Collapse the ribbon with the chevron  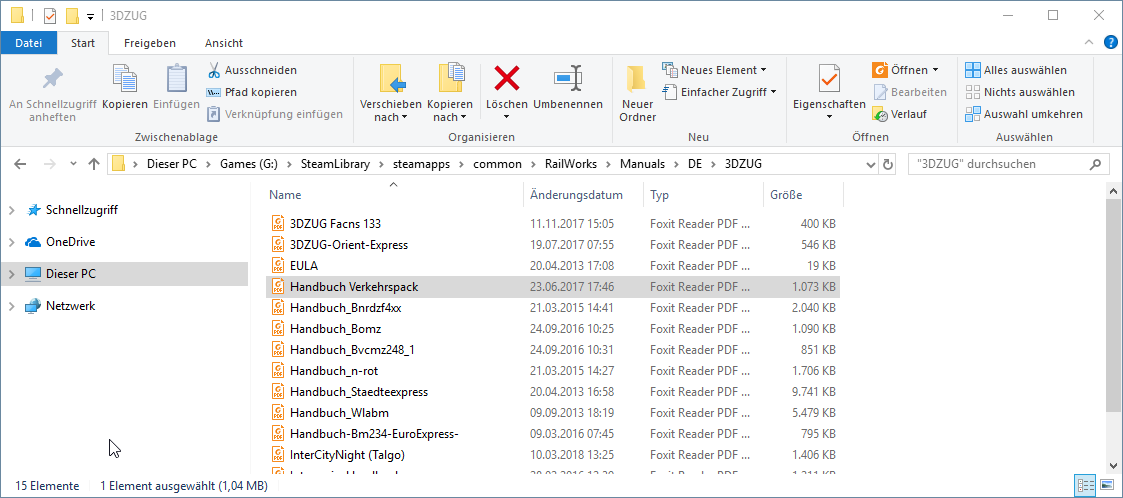[x=1089, y=42]
